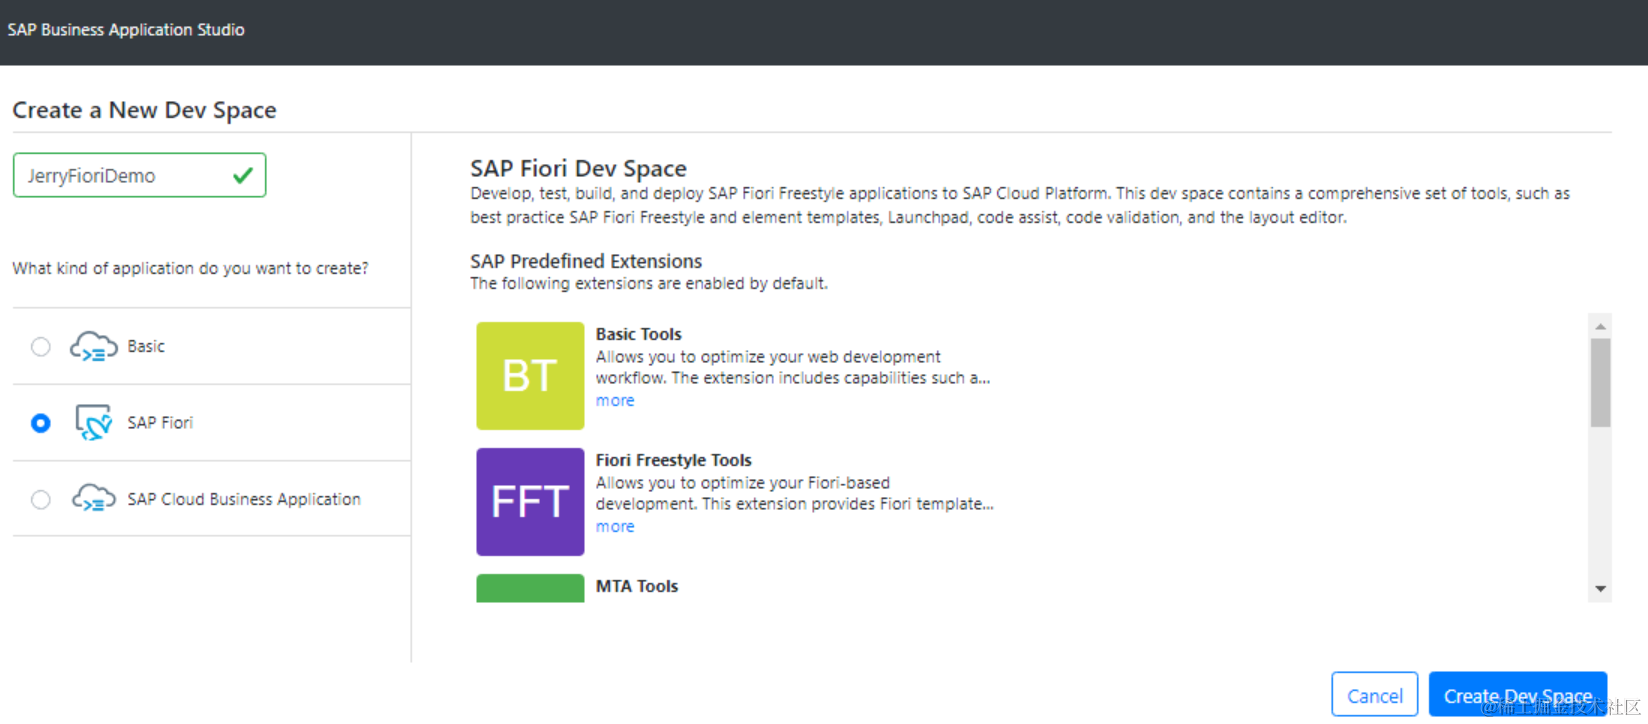Viewport: 1648px width, 724px height.
Task: Click the SAP Fiori monitor icon
Action: [93, 423]
